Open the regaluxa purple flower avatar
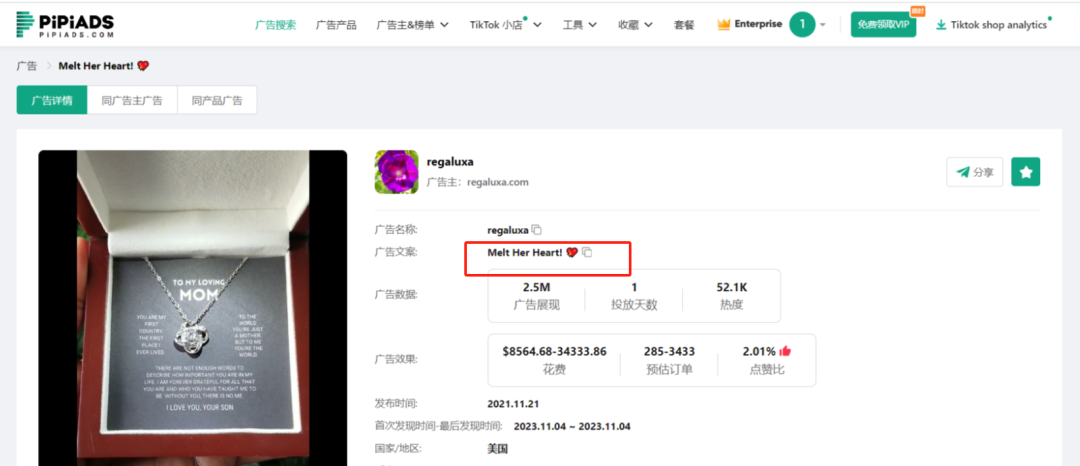The width and height of the screenshot is (1080, 466). [x=397, y=172]
